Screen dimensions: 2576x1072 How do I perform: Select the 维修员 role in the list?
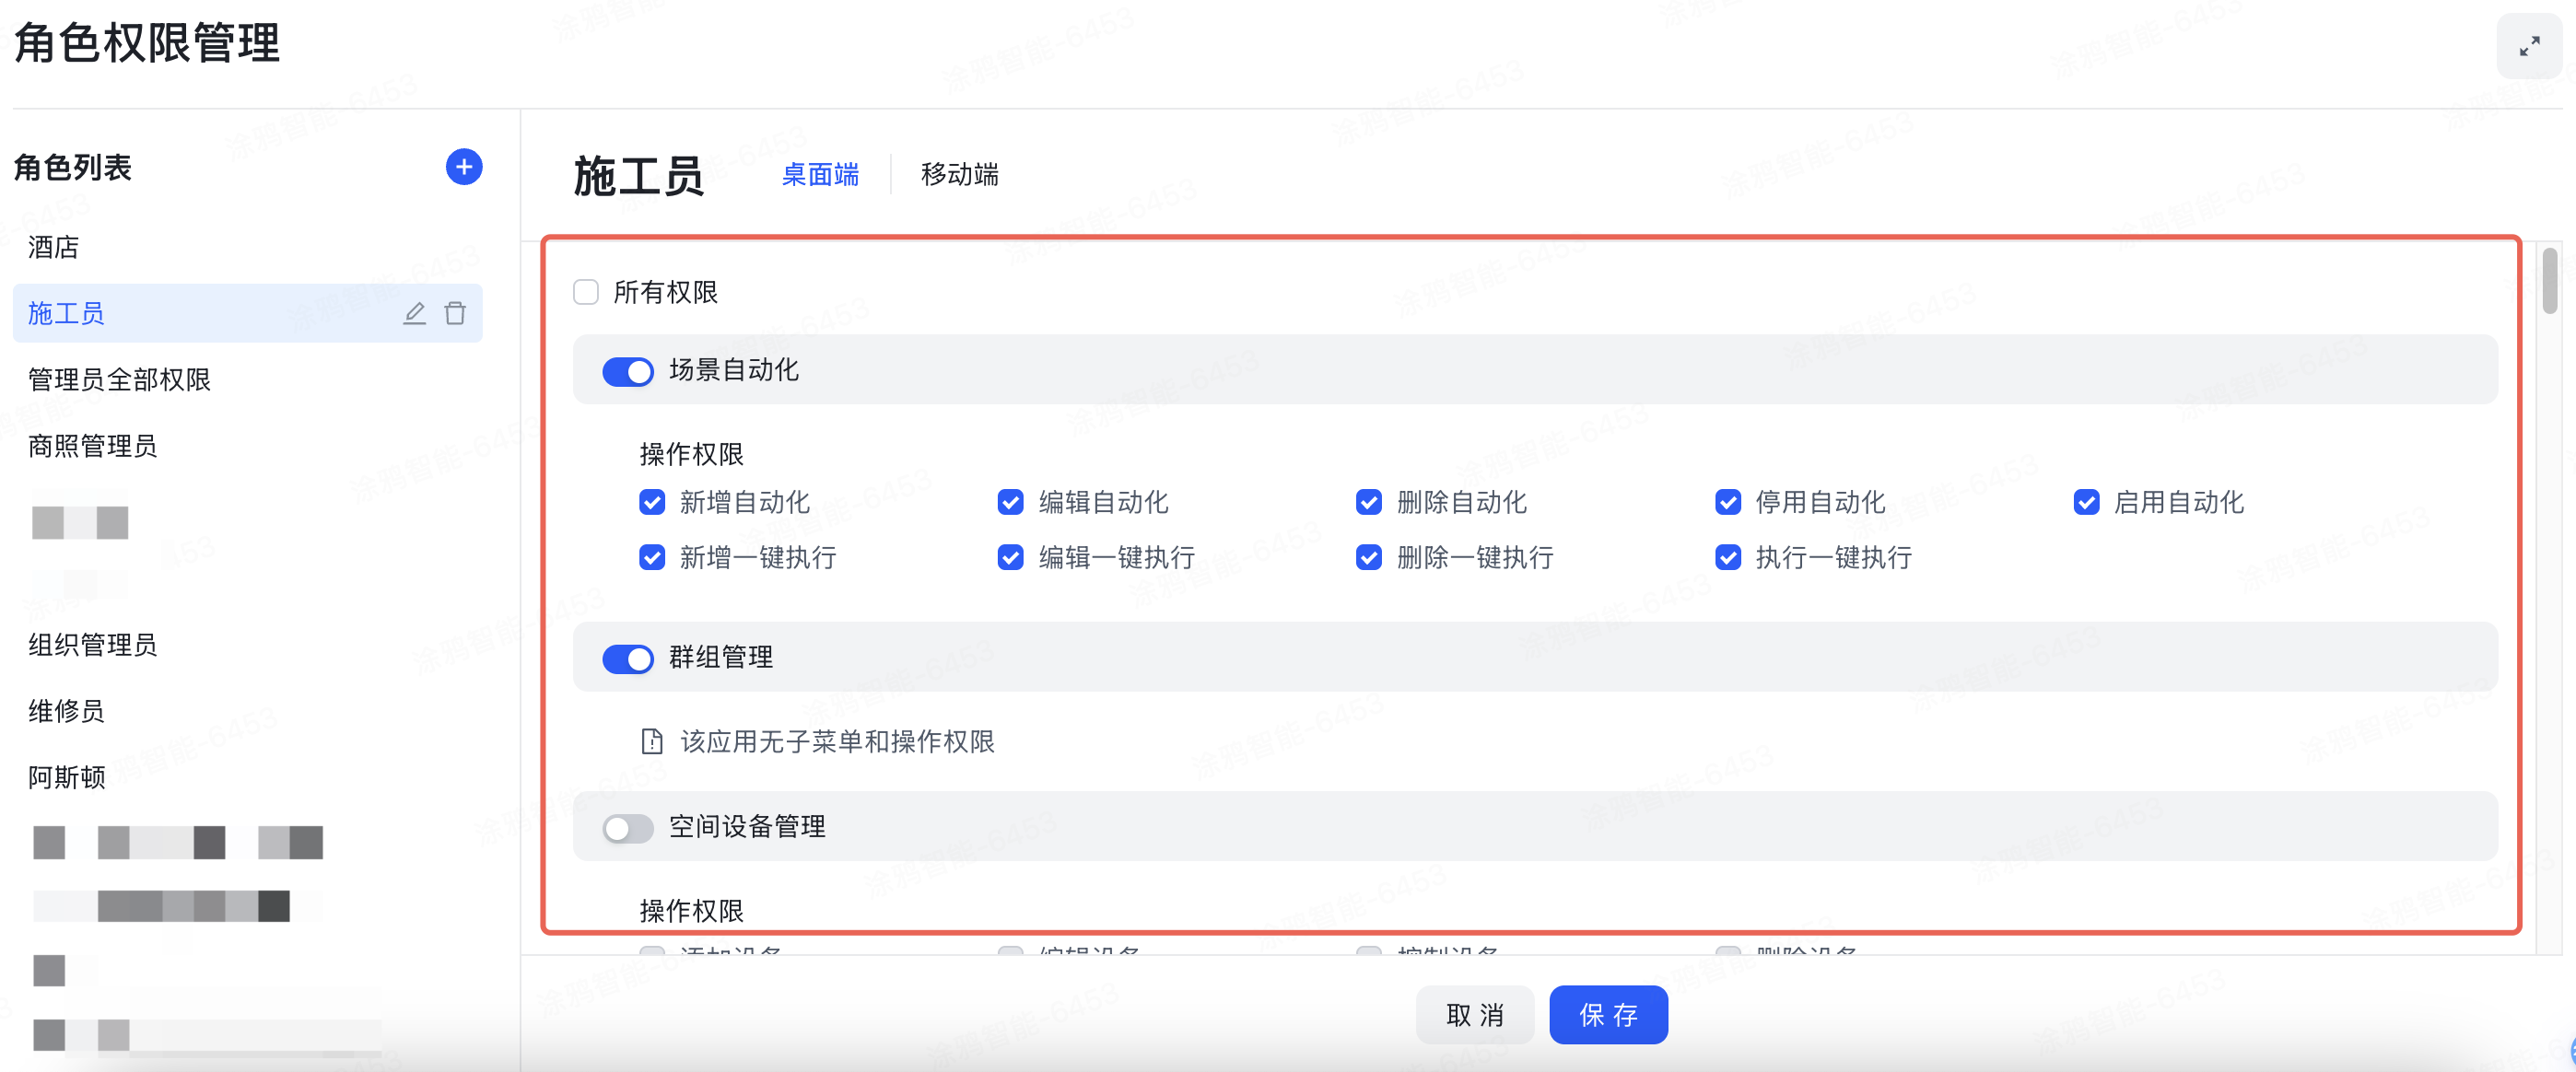65,711
